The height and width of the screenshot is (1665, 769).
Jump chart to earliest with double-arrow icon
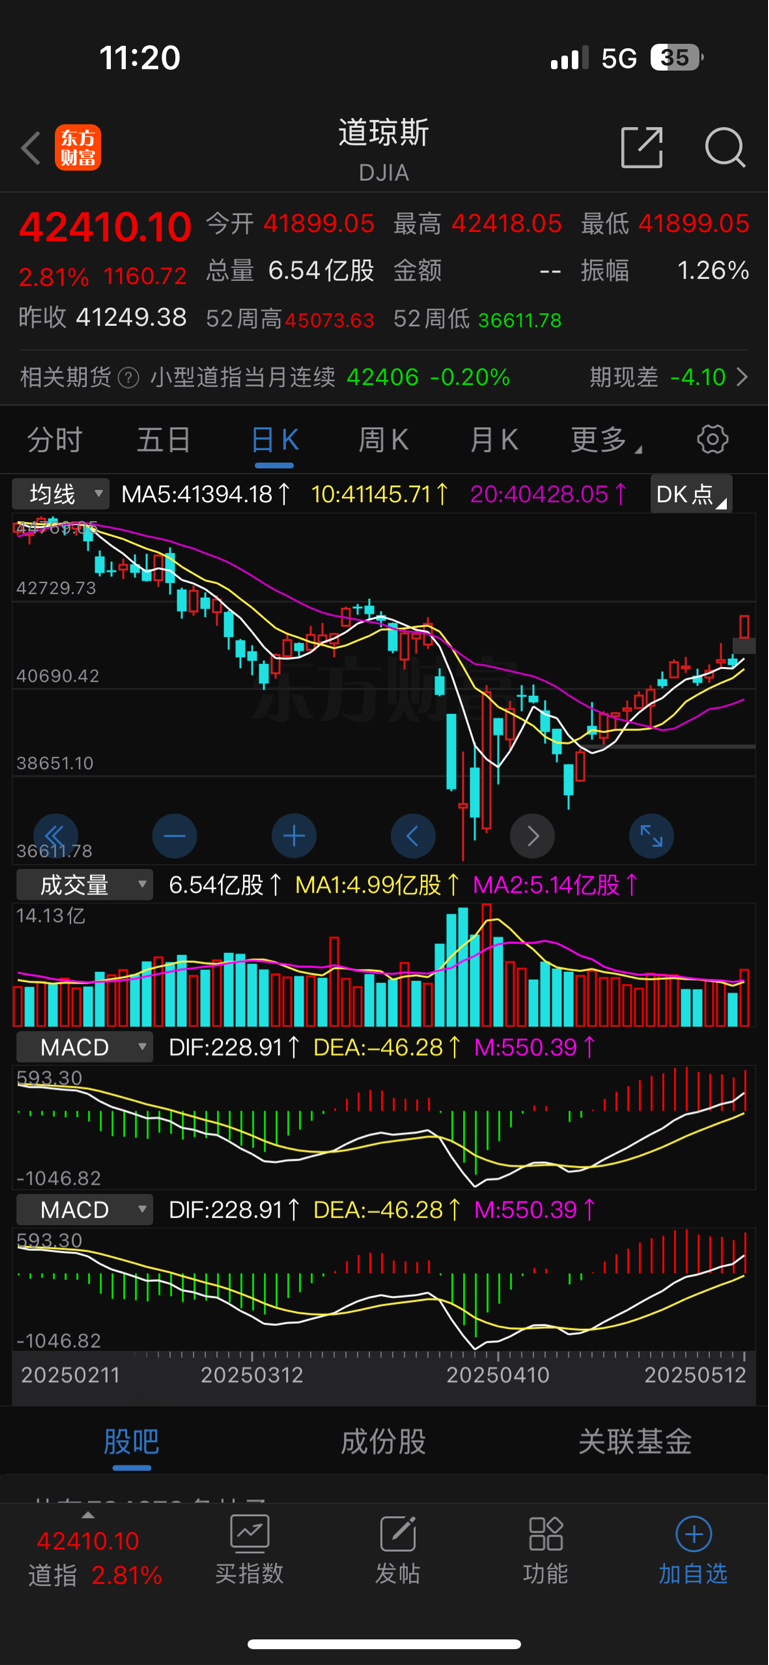[55, 836]
